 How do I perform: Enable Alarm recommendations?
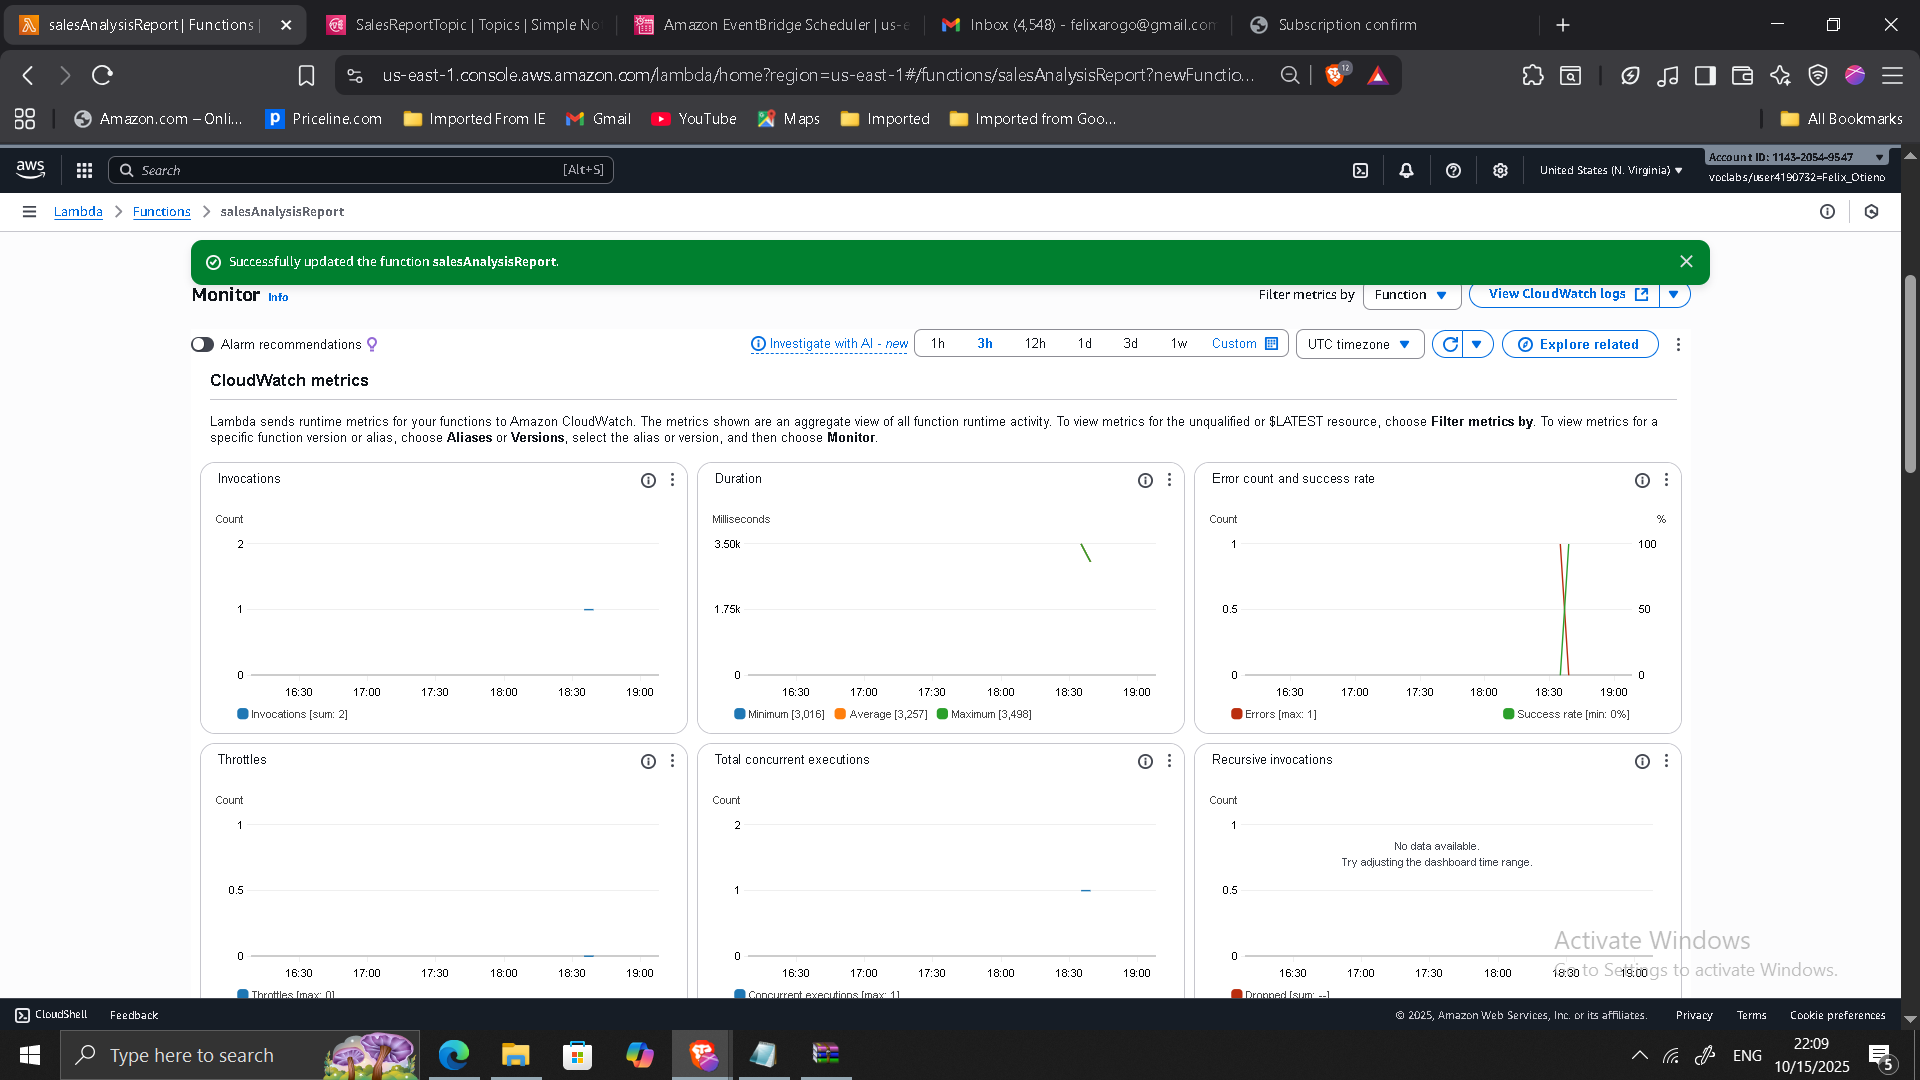(201, 344)
